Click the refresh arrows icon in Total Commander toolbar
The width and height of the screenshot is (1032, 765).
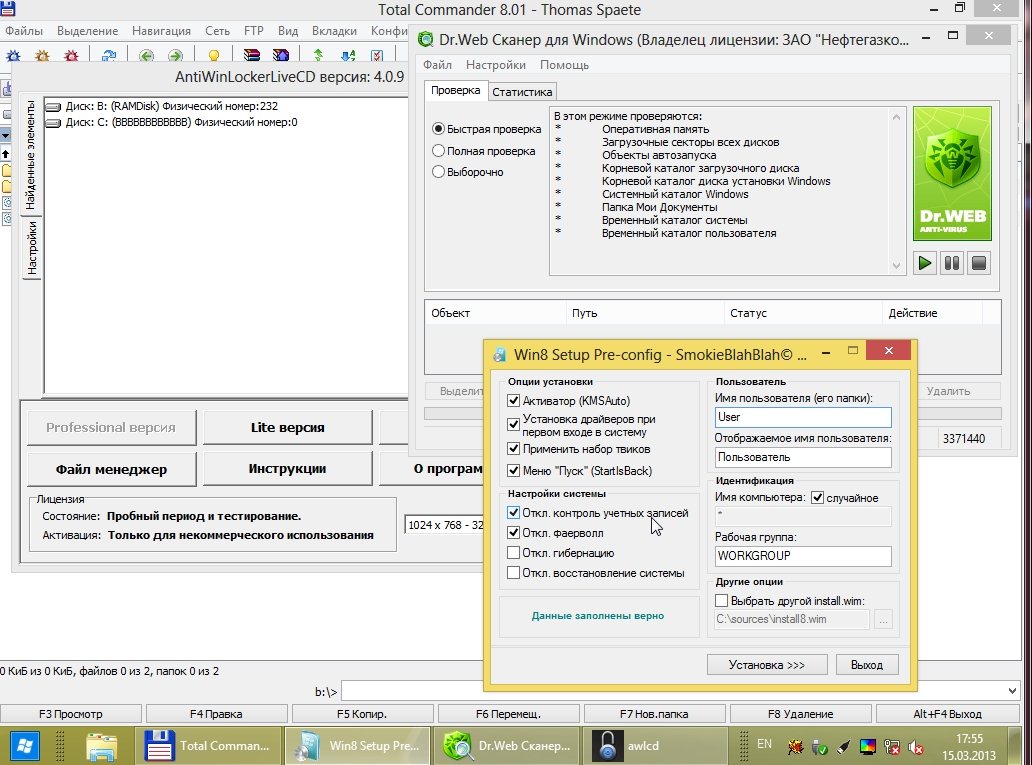108,56
